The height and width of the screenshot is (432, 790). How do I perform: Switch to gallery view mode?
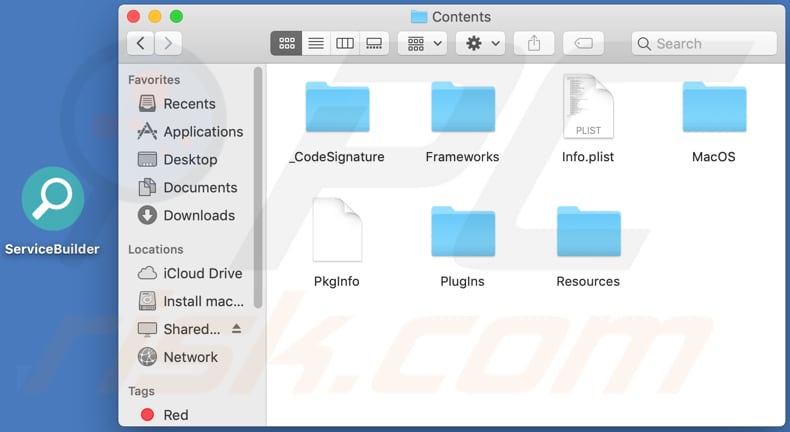tap(374, 43)
